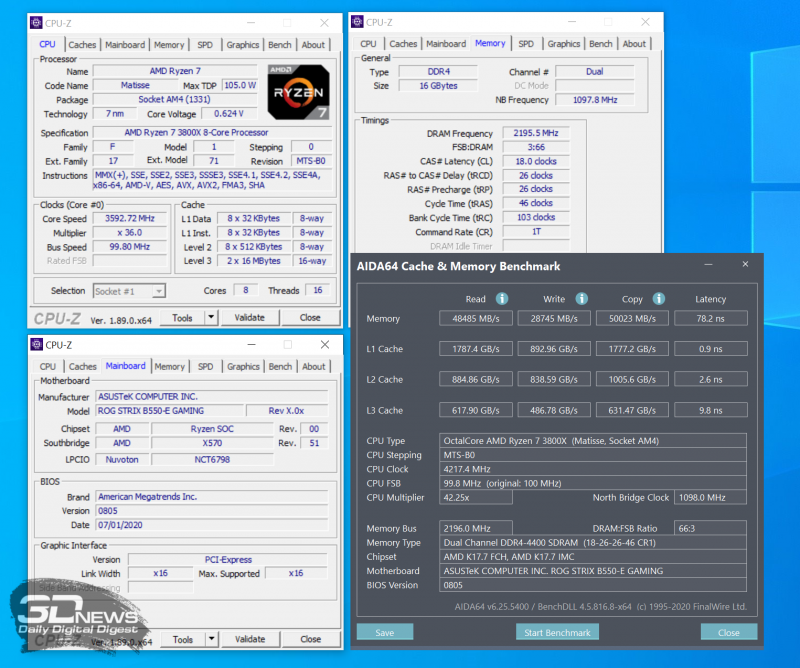Click the Write info icon in AIDA64
Screen dimensions: 800x668
coord(582,299)
